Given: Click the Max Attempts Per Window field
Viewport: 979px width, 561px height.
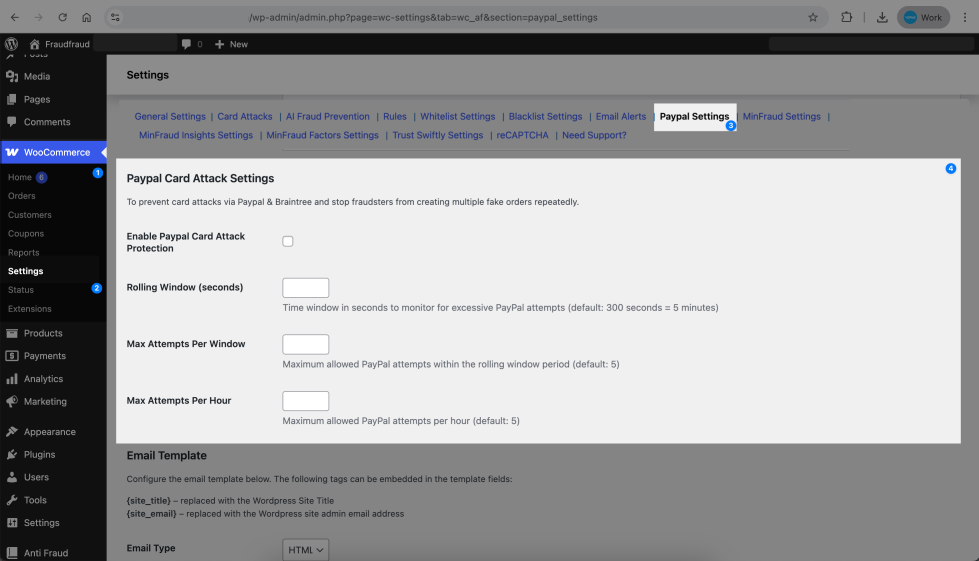Looking at the screenshot, I should point(305,344).
